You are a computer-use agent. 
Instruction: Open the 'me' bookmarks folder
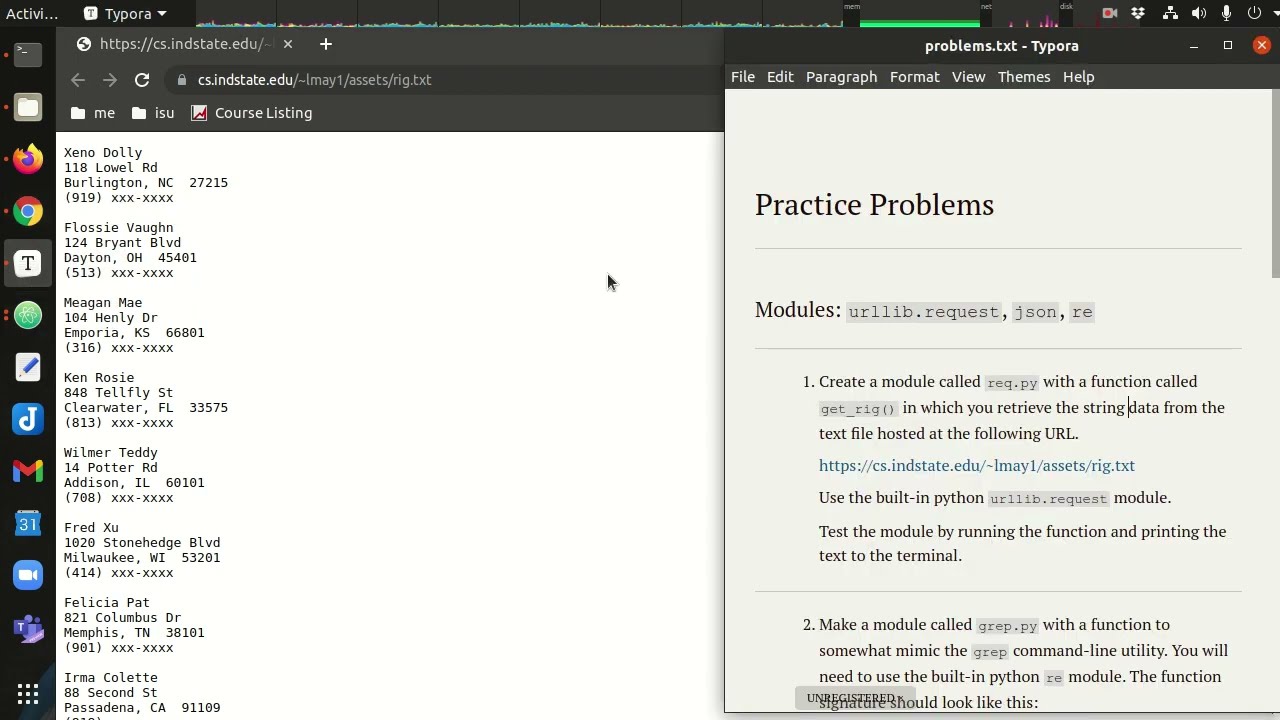[93, 113]
